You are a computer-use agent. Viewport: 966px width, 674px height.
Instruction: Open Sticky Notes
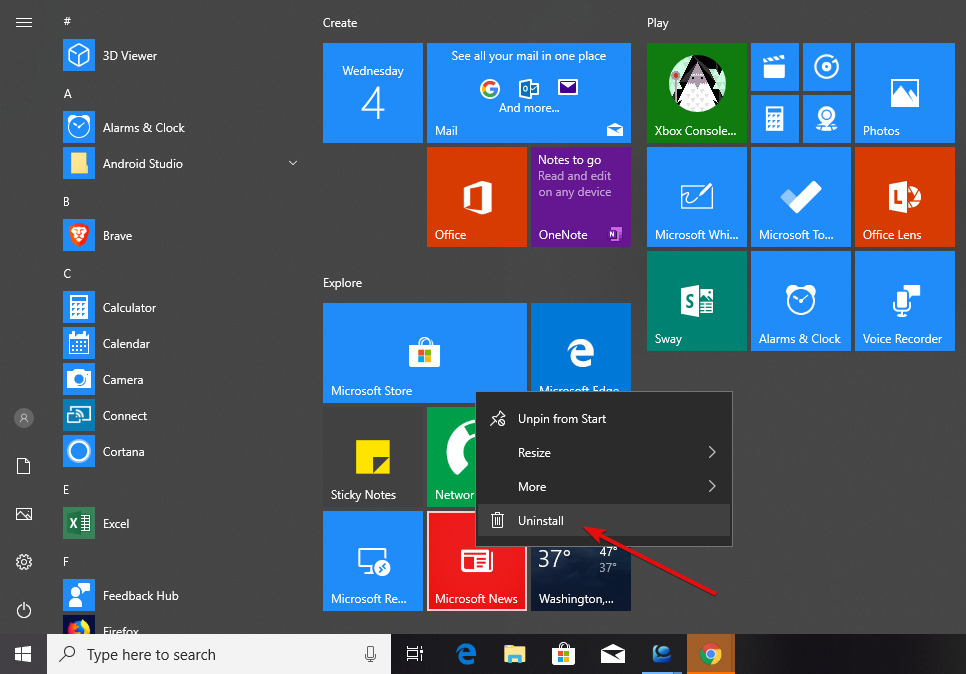point(373,457)
